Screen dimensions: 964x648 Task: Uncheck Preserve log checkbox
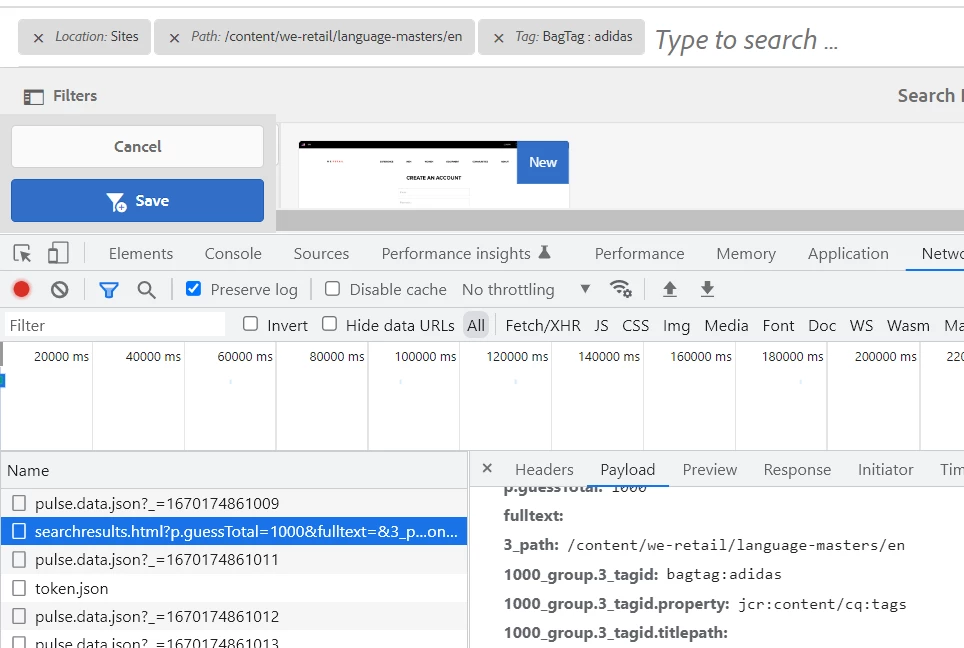[193, 288]
